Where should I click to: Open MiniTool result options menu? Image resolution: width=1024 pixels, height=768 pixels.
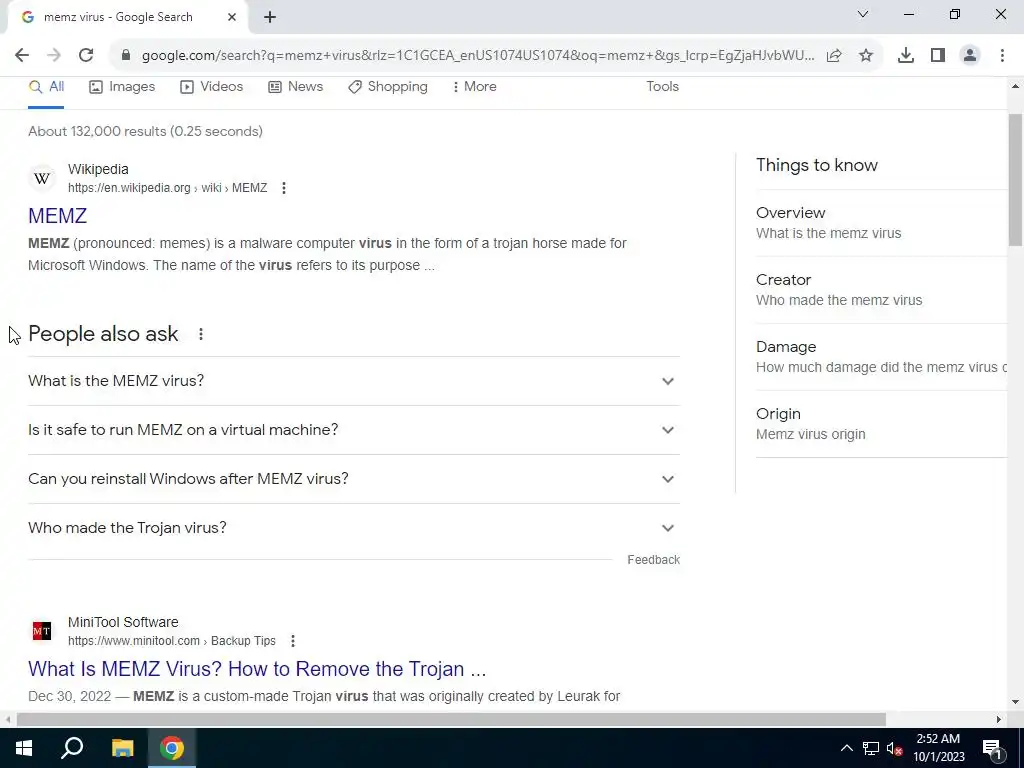coord(293,641)
